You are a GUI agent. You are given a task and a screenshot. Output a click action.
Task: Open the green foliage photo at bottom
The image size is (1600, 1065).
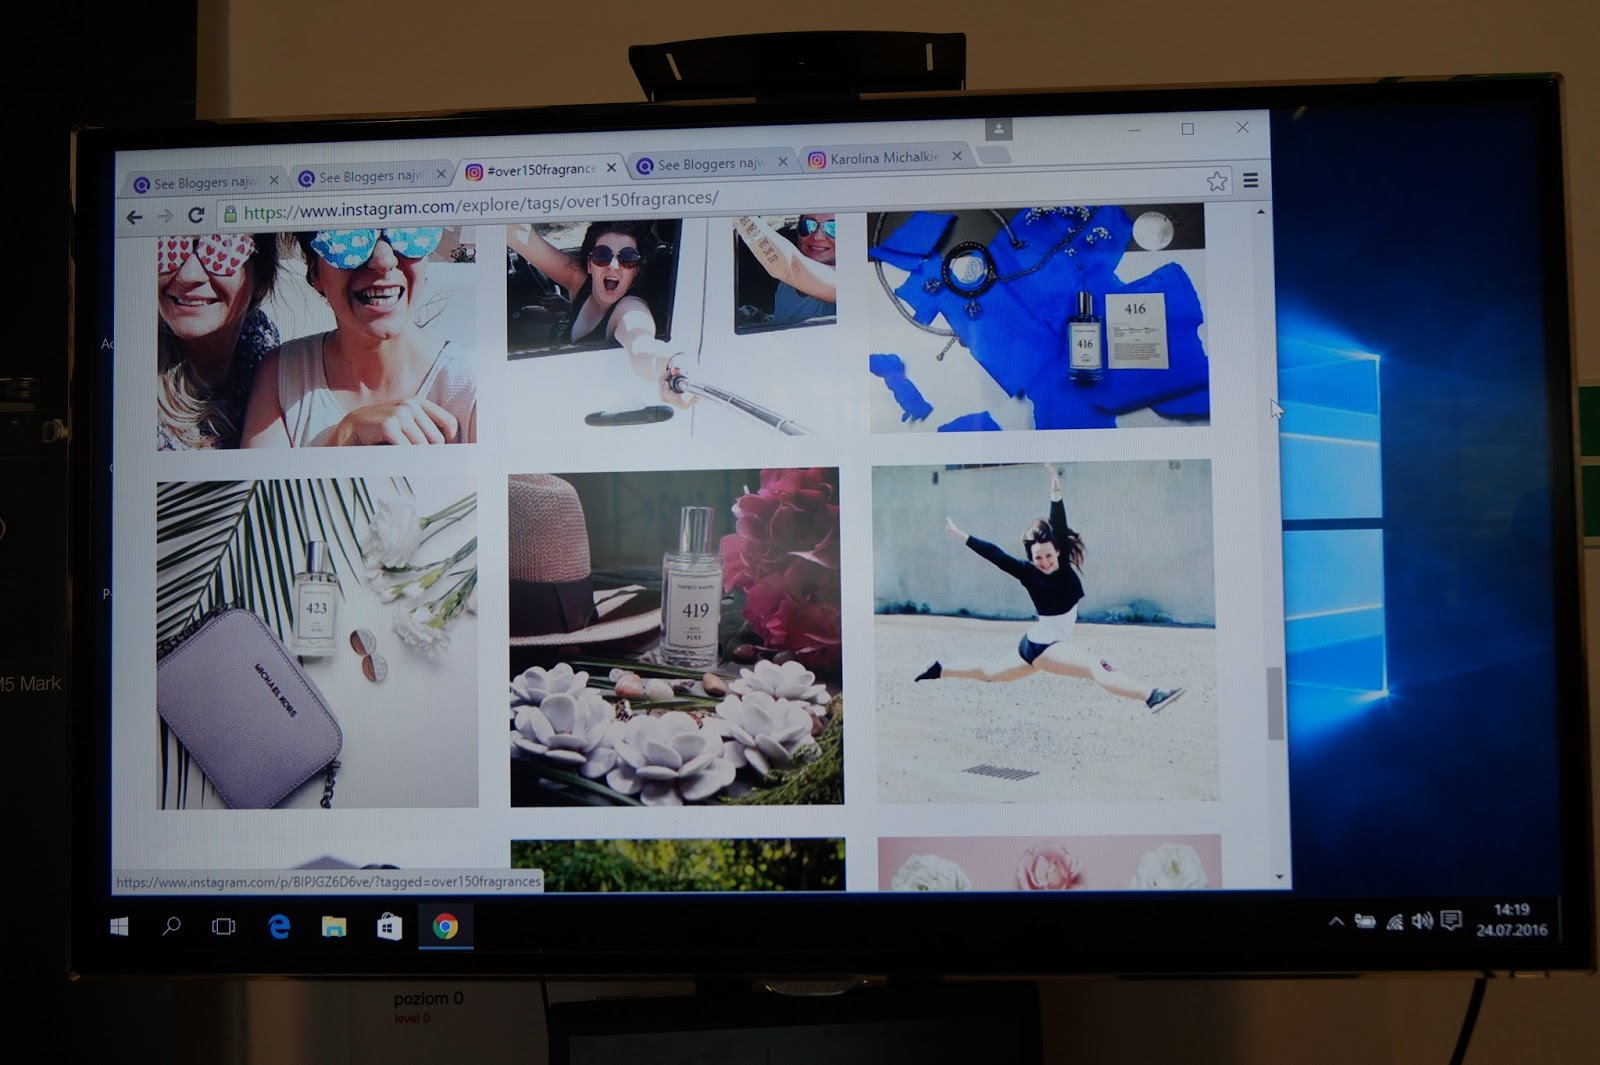click(678, 864)
